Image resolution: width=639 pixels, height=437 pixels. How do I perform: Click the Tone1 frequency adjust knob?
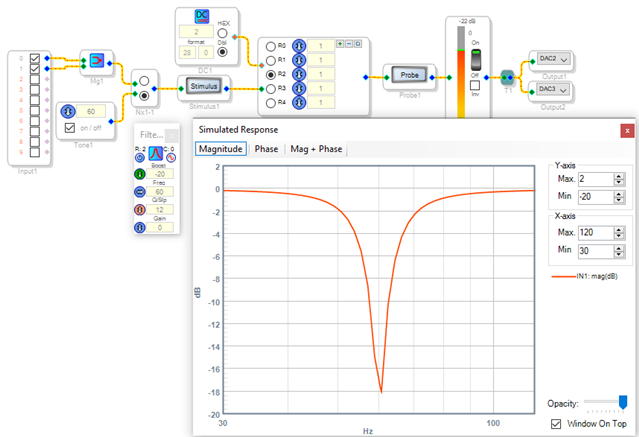[x=68, y=111]
